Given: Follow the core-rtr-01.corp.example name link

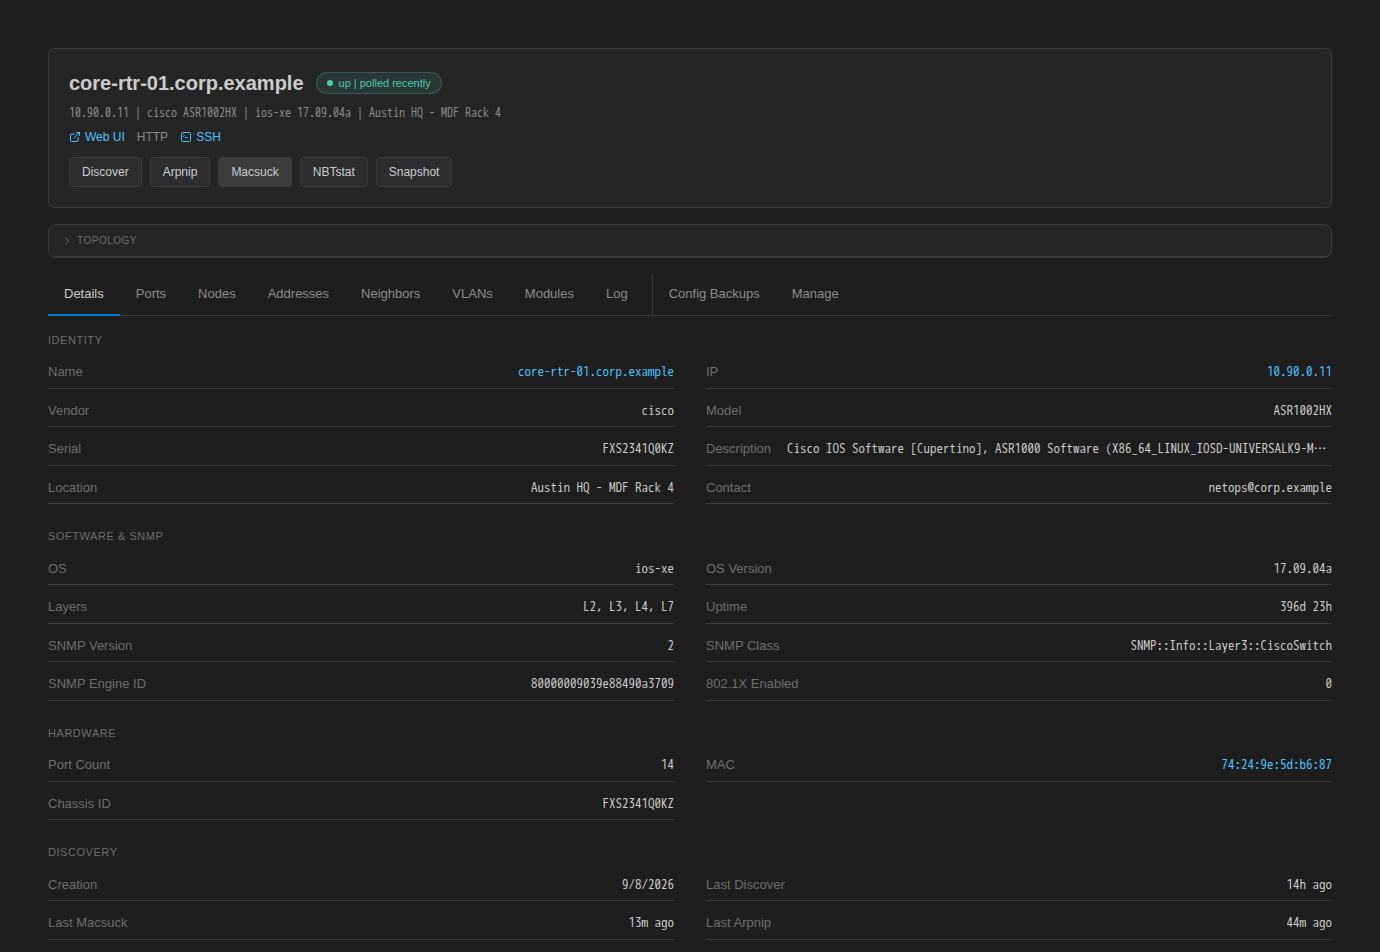Looking at the screenshot, I should tap(596, 372).
